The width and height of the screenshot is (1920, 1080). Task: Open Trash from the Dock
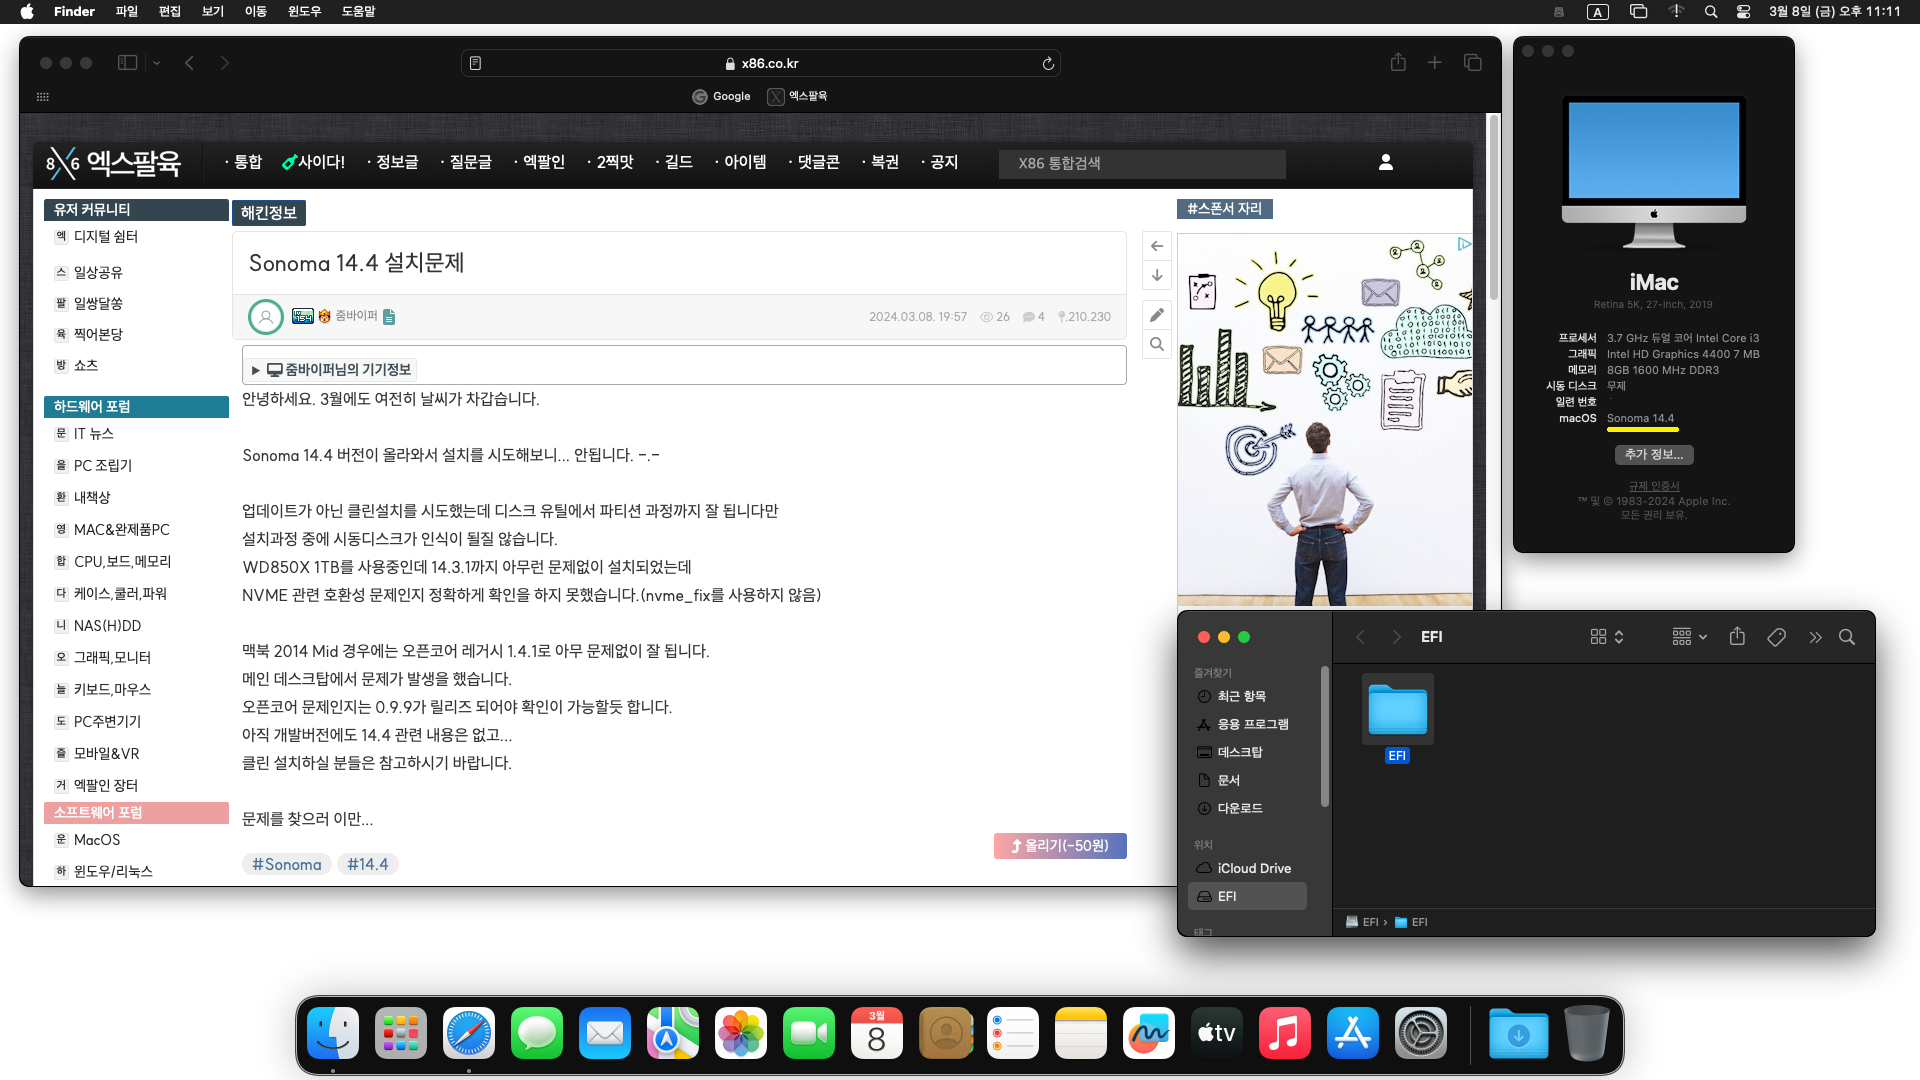coord(1587,1034)
